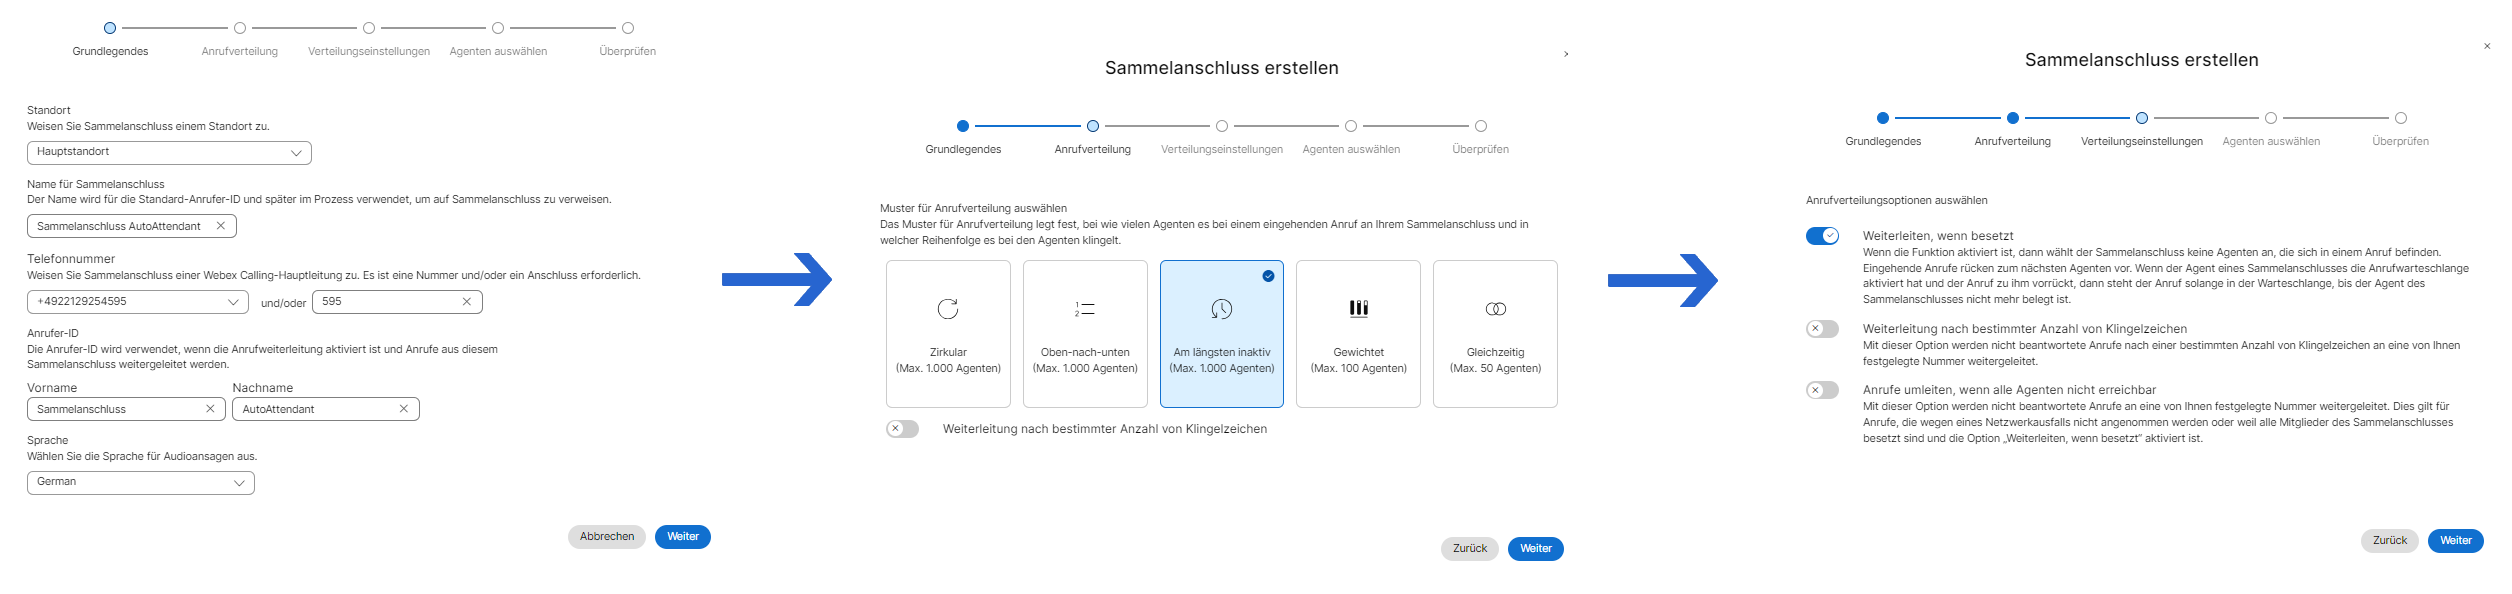The image size is (2512, 594).
Task: Select the Zirkular distribution pattern icon
Action: (947, 309)
